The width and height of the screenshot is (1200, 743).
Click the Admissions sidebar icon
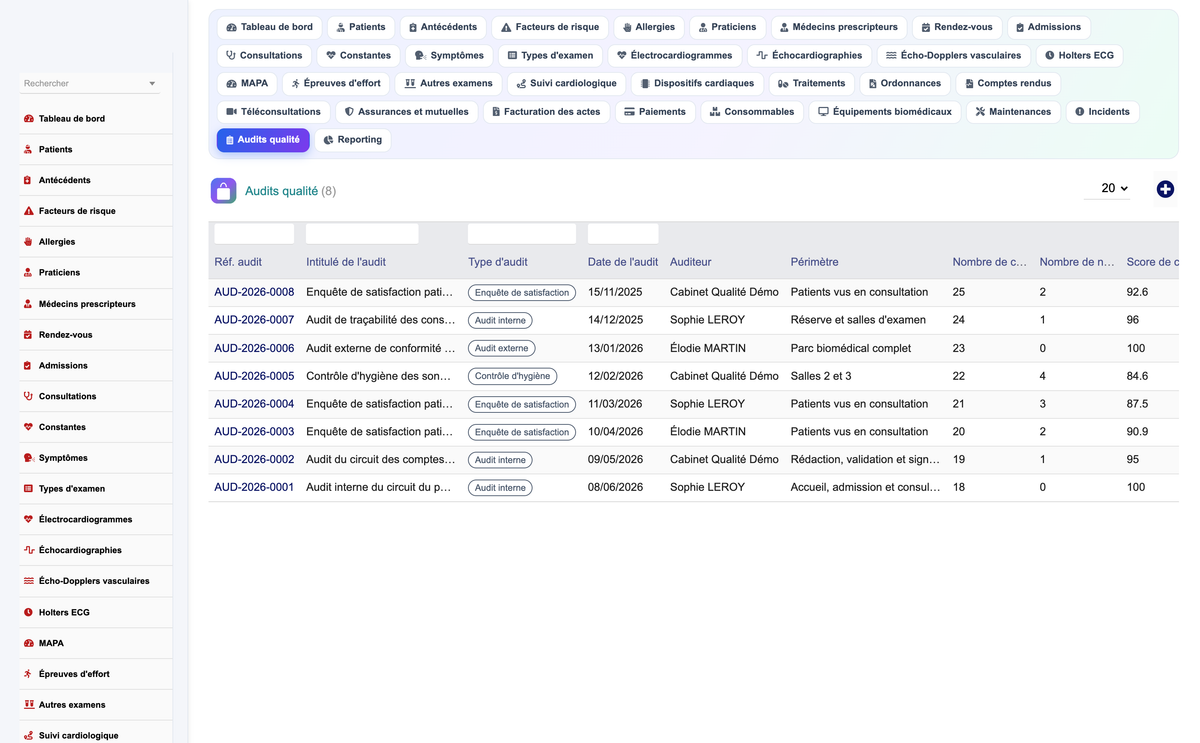[28, 366]
